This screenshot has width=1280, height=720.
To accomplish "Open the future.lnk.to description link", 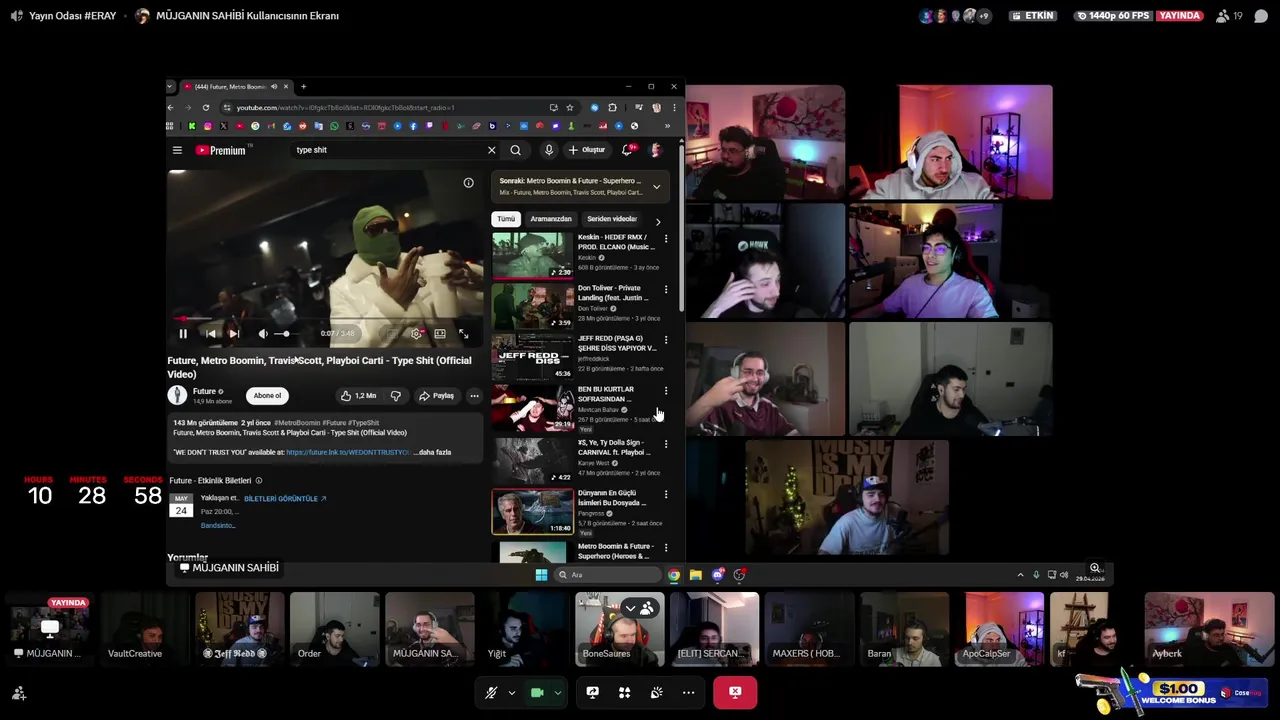I will [348, 452].
